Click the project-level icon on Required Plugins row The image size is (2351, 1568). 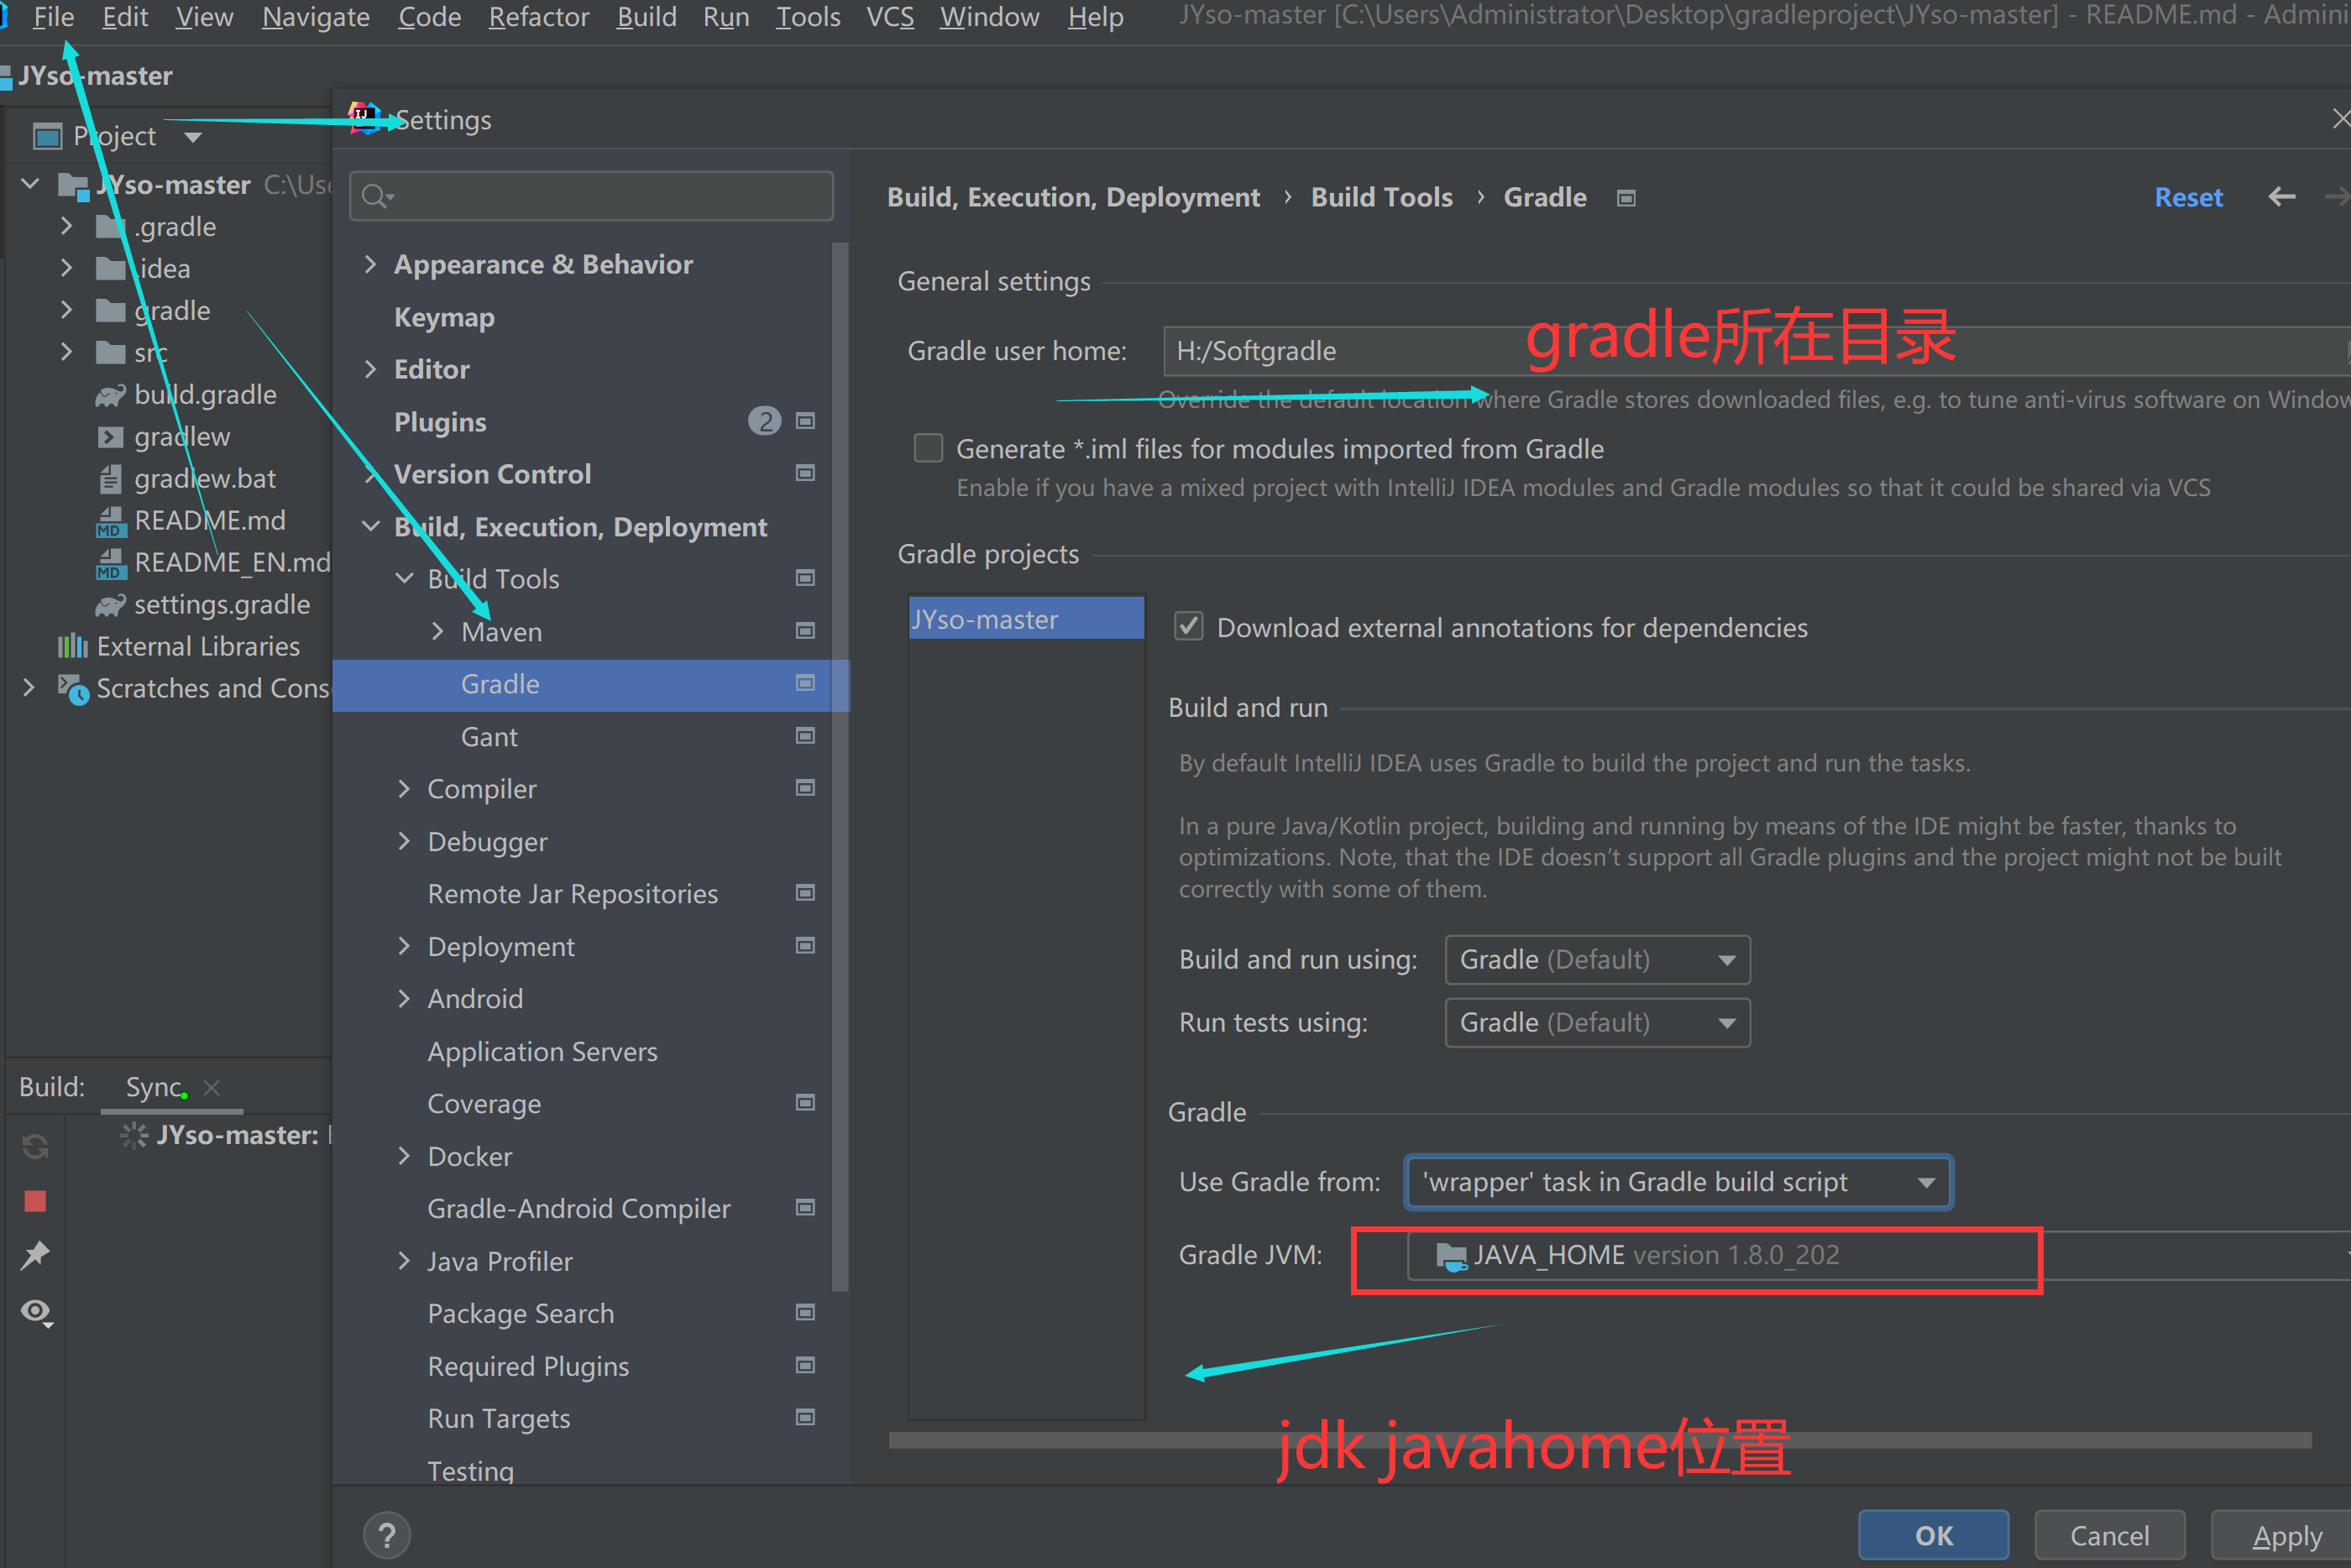click(x=805, y=1366)
